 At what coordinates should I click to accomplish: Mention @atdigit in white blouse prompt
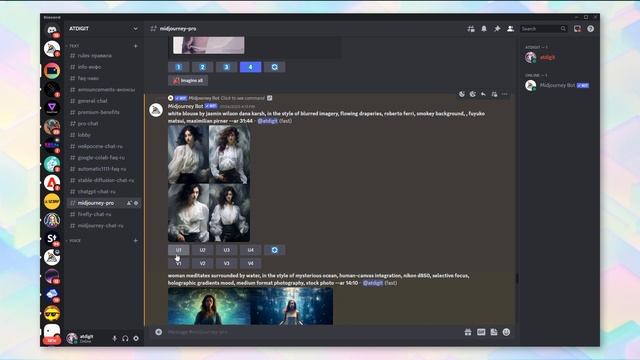point(268,121)
